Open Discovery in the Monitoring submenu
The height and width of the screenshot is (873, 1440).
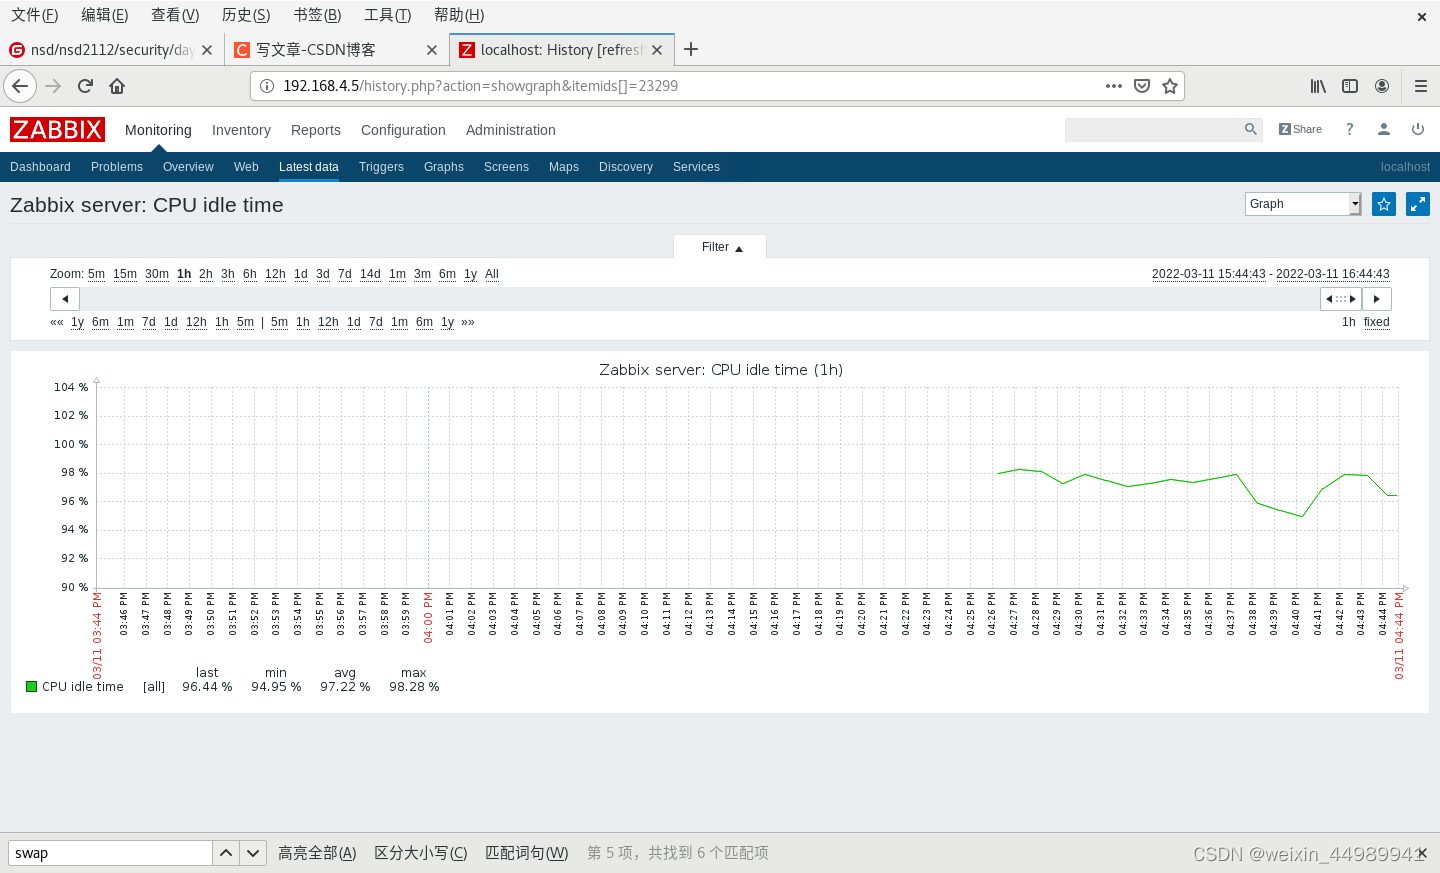pos(626,167)
